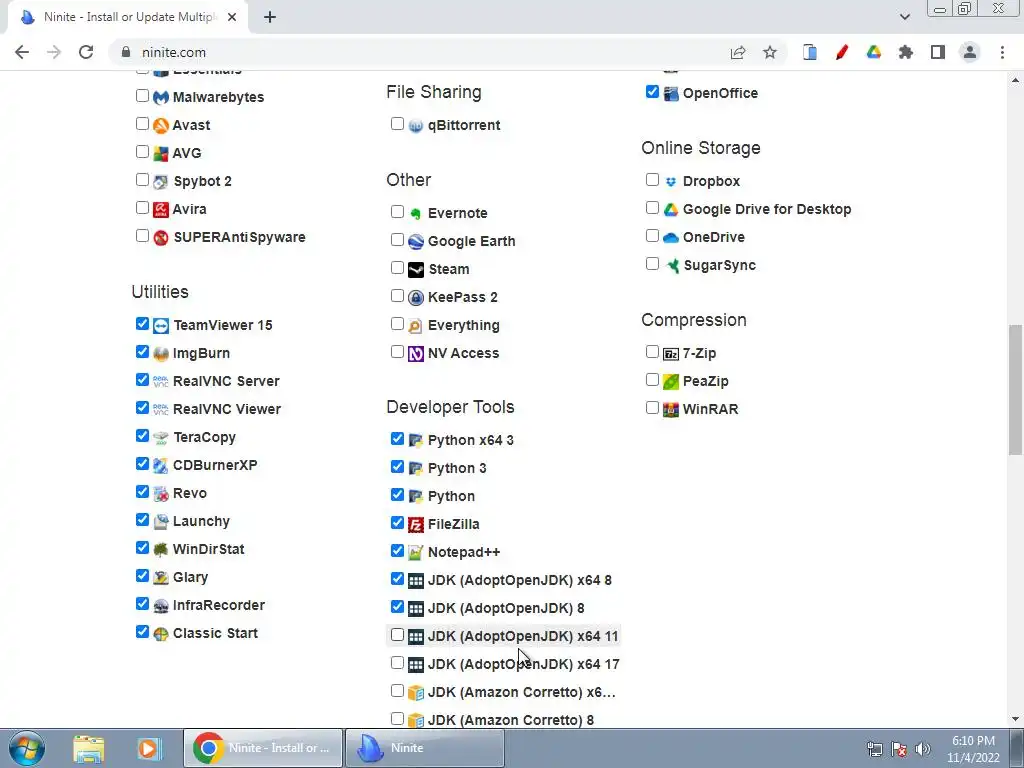Uncheck the Python x64 3 checkbox
The width and height of the screenshot is (1024, 768).
pyautogui.click(x=397, y=439)
